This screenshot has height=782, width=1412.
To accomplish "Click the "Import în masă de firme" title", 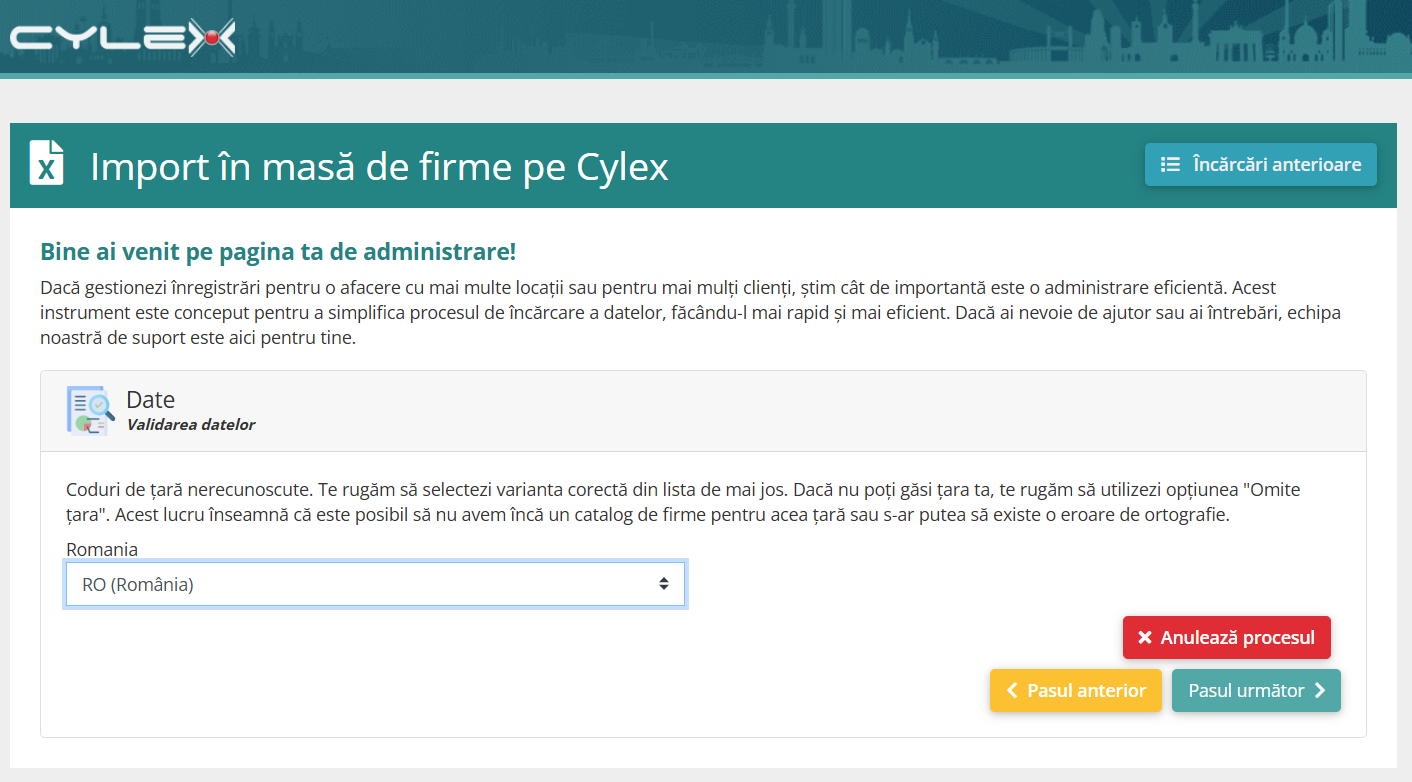I will [x=302, y=166].
